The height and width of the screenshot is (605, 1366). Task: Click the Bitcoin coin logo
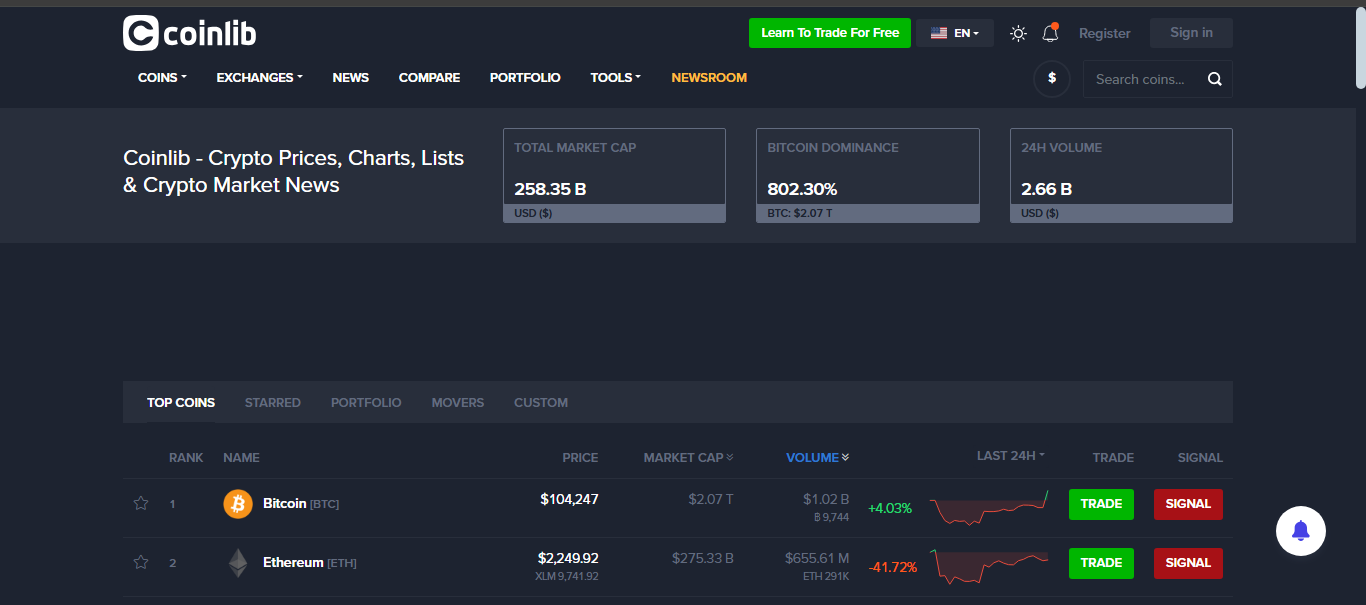tap(238, 504)
